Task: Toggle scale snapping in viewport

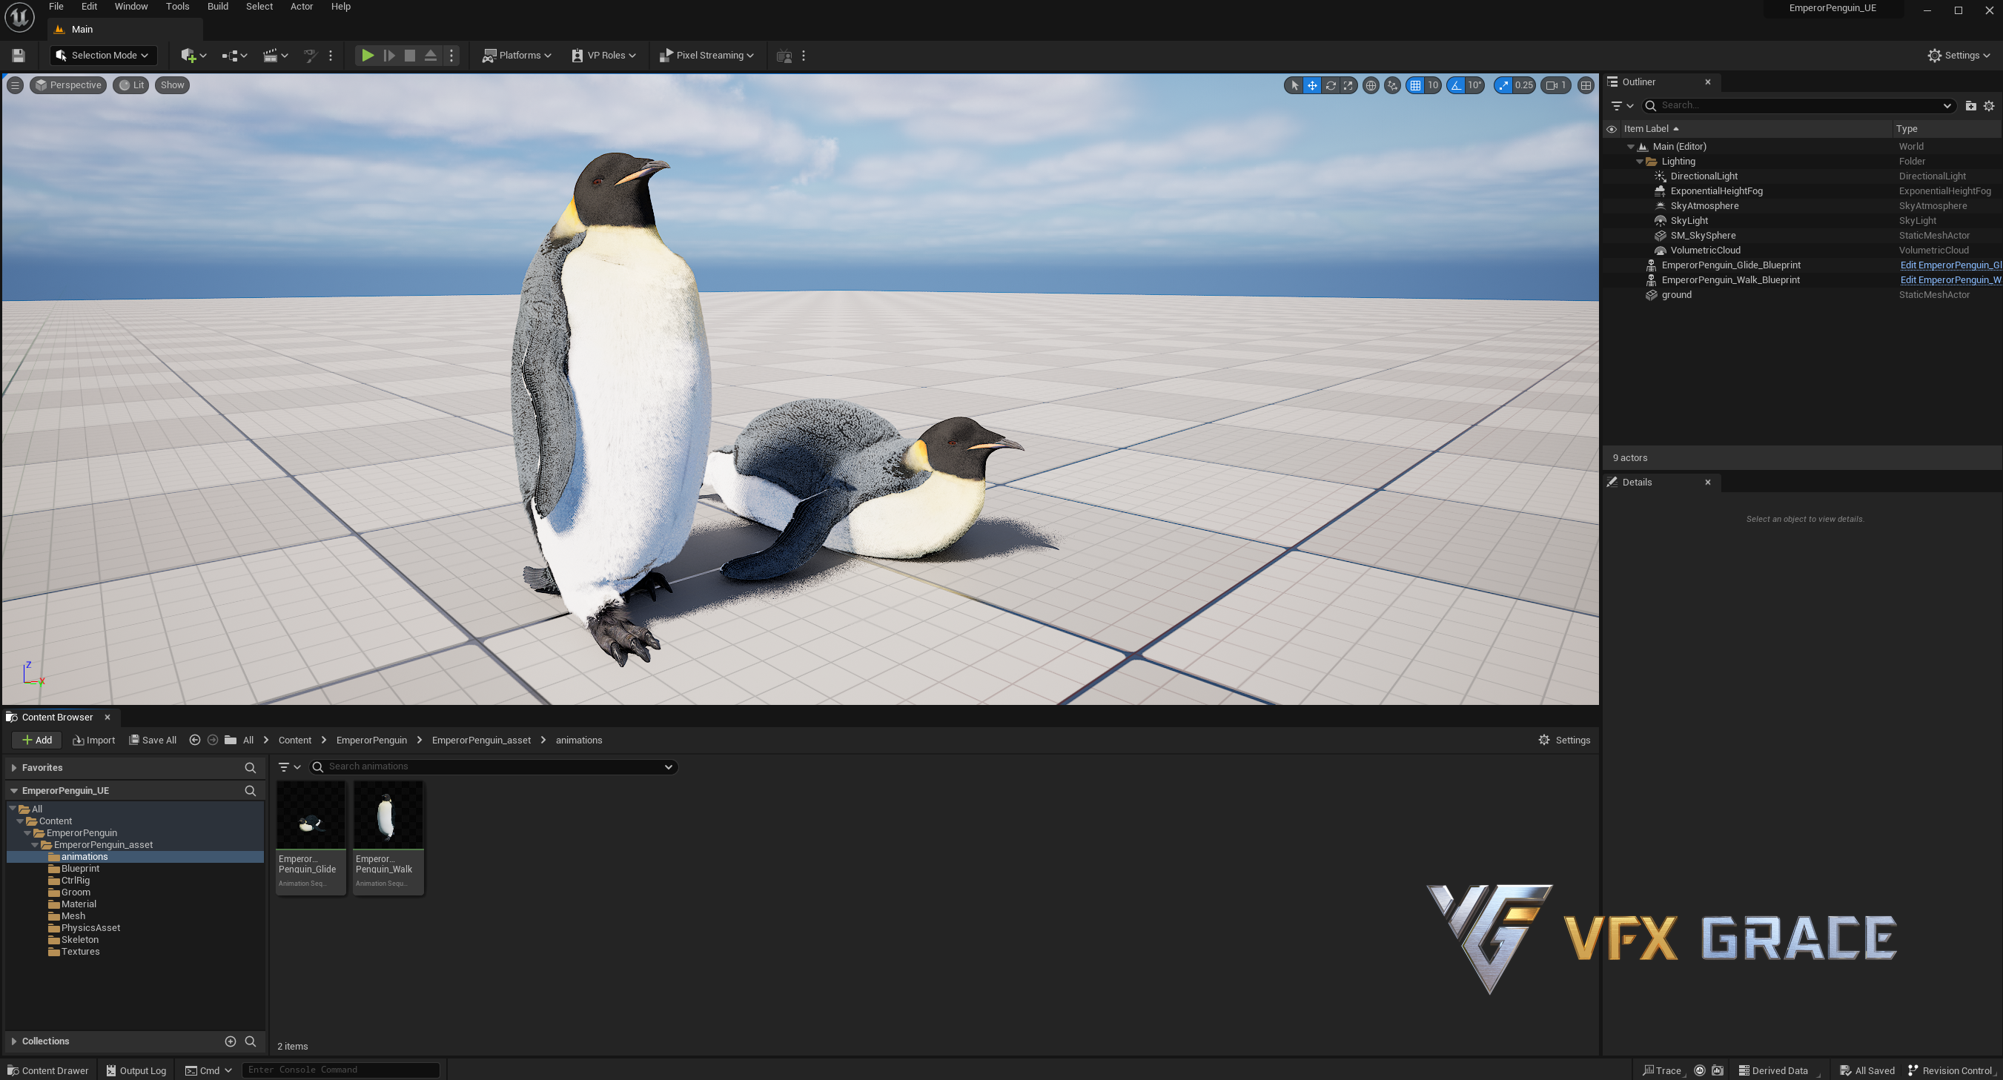Action: click(x=1503, y=86)
